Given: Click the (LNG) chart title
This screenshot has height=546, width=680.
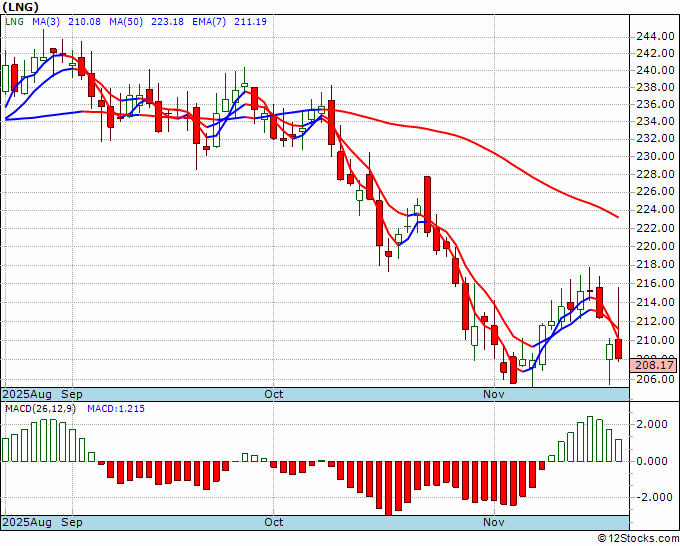Looking at the screenshot, I should click(20, 7).
